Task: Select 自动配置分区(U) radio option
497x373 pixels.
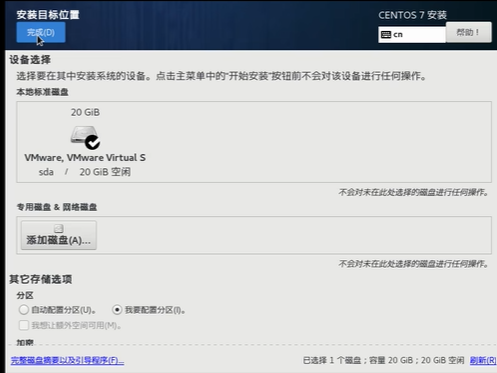Action: (x=24, y=310)
